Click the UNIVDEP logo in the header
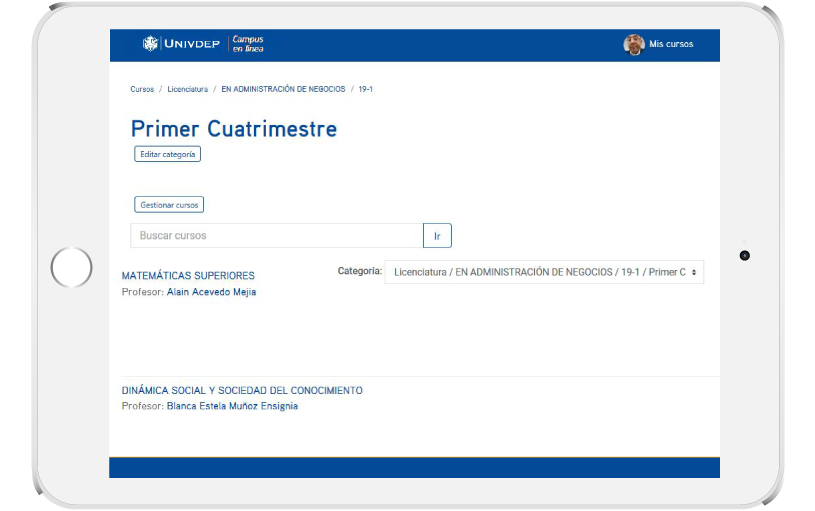The image size is (815, 511). point(181,44)
